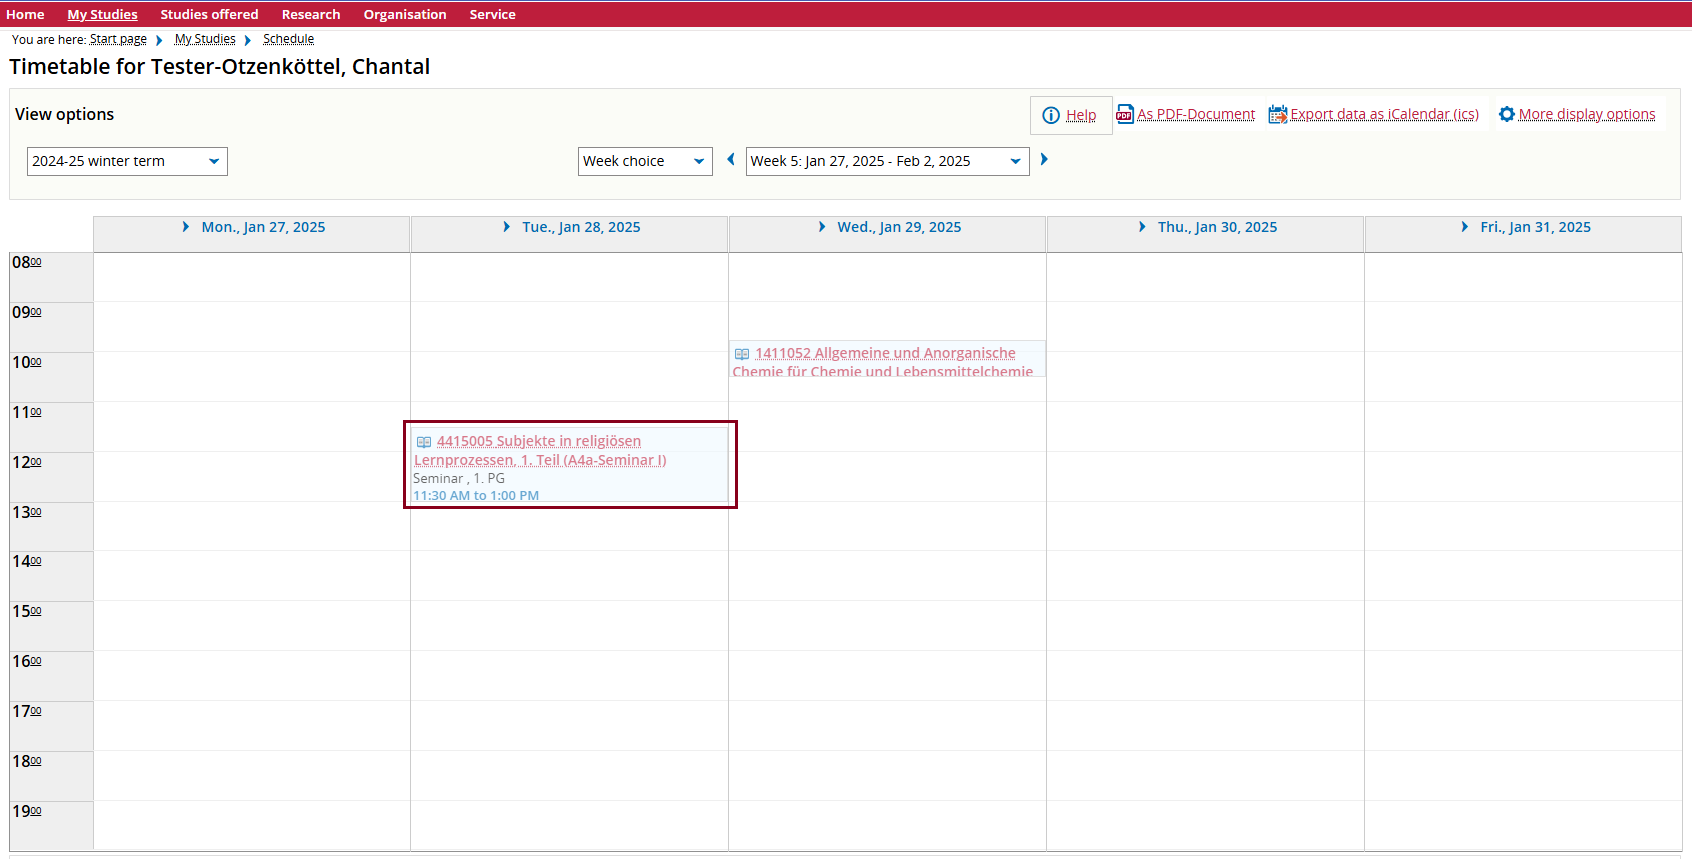The width and height of the screenshot is (1692, 859).
Task: Open course 1411052 Allgemeine und Anorganische Chemie
Action: click(883, 361)
